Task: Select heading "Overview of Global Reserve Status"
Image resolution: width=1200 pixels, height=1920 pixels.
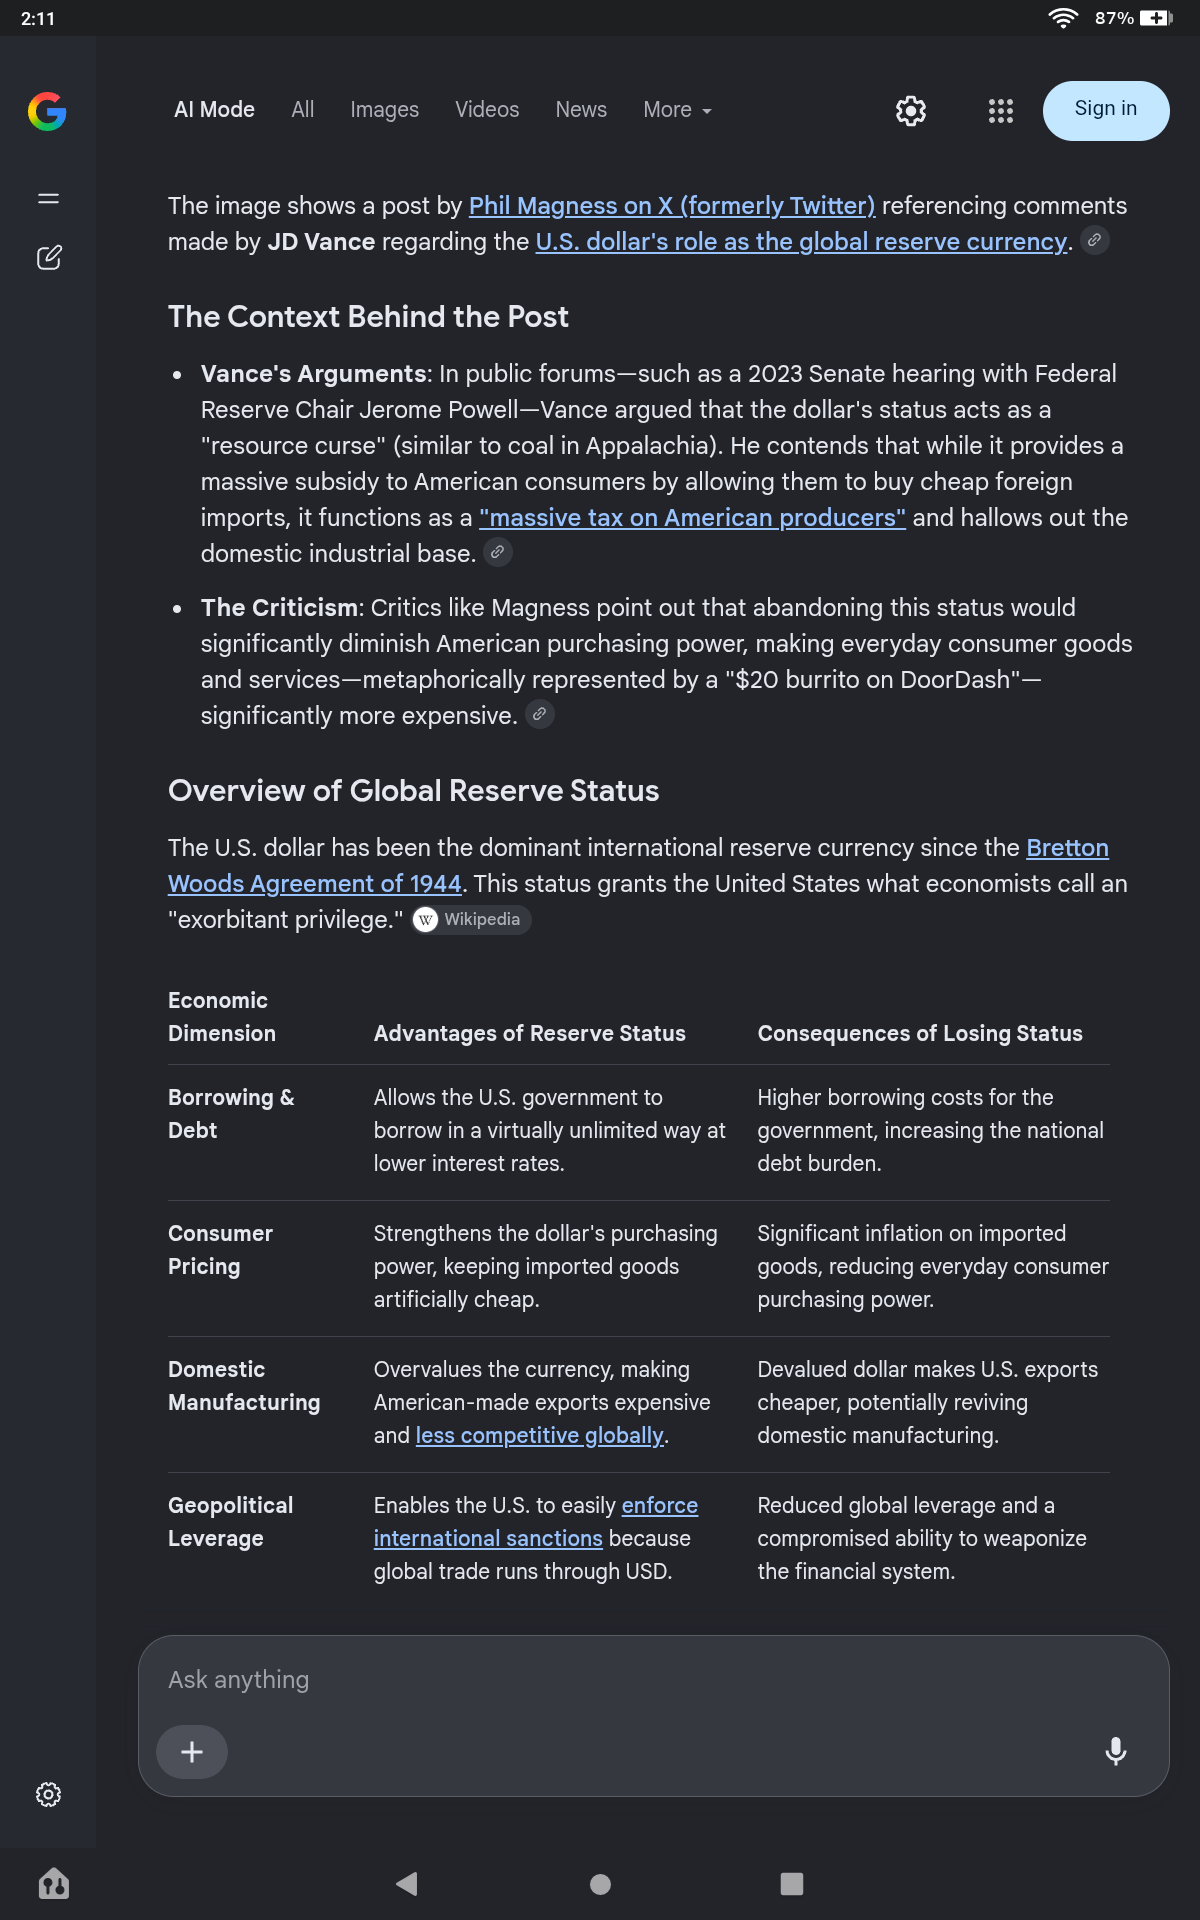Action: point(414,791)
